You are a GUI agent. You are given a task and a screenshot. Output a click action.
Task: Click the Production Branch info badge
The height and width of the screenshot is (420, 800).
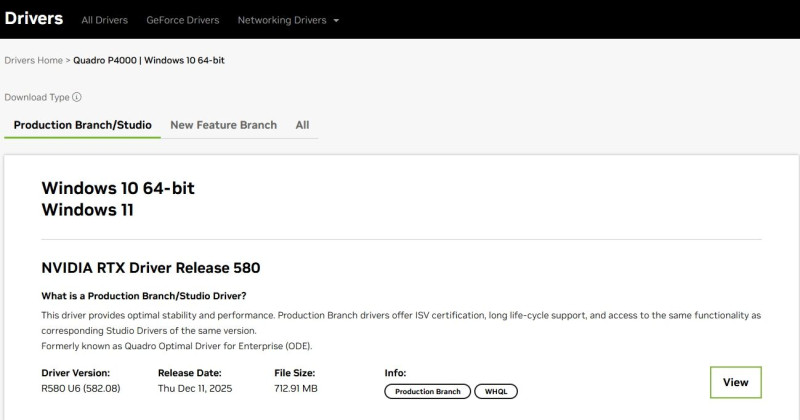click(427, 392)
